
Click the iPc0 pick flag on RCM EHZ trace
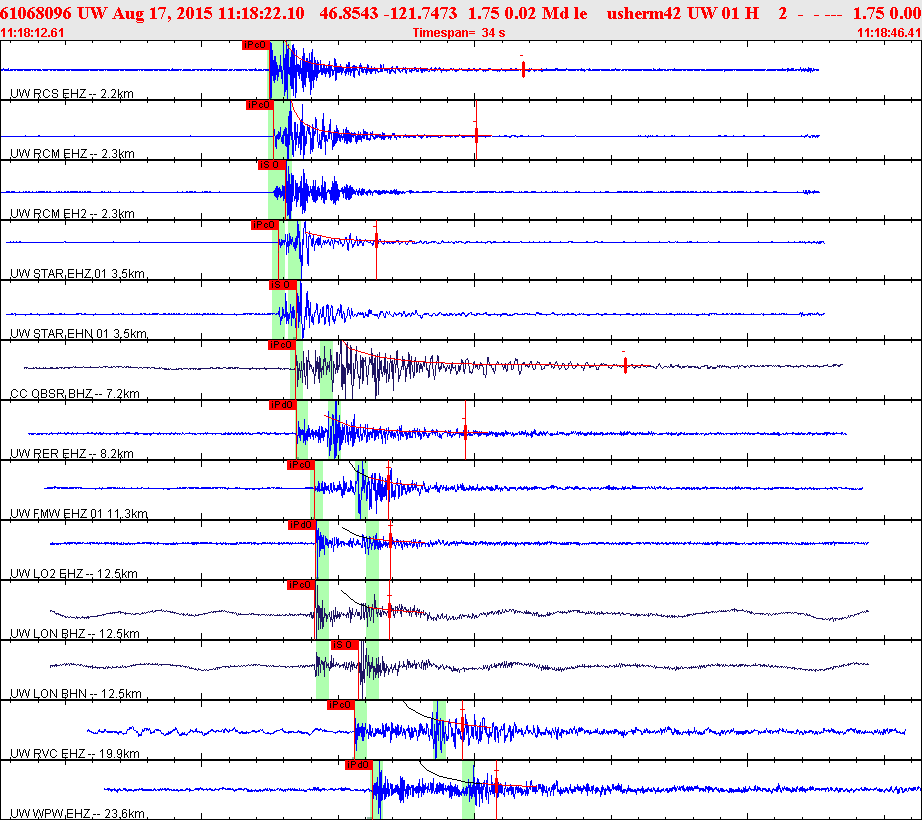pyautogui.click(x=260, y=105)
